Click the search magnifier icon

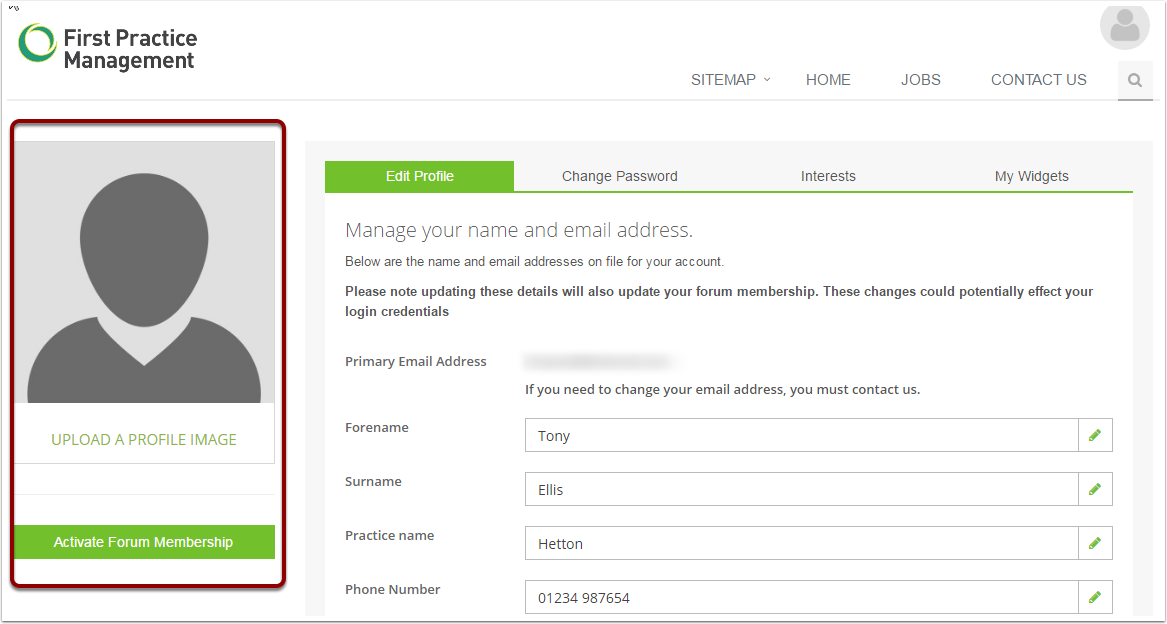tap(1135, 81)
